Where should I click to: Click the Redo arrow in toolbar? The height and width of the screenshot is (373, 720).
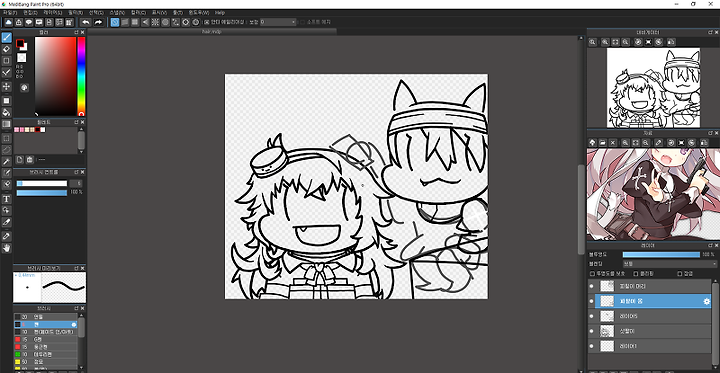pyautogui.click(x=98, y=22)
